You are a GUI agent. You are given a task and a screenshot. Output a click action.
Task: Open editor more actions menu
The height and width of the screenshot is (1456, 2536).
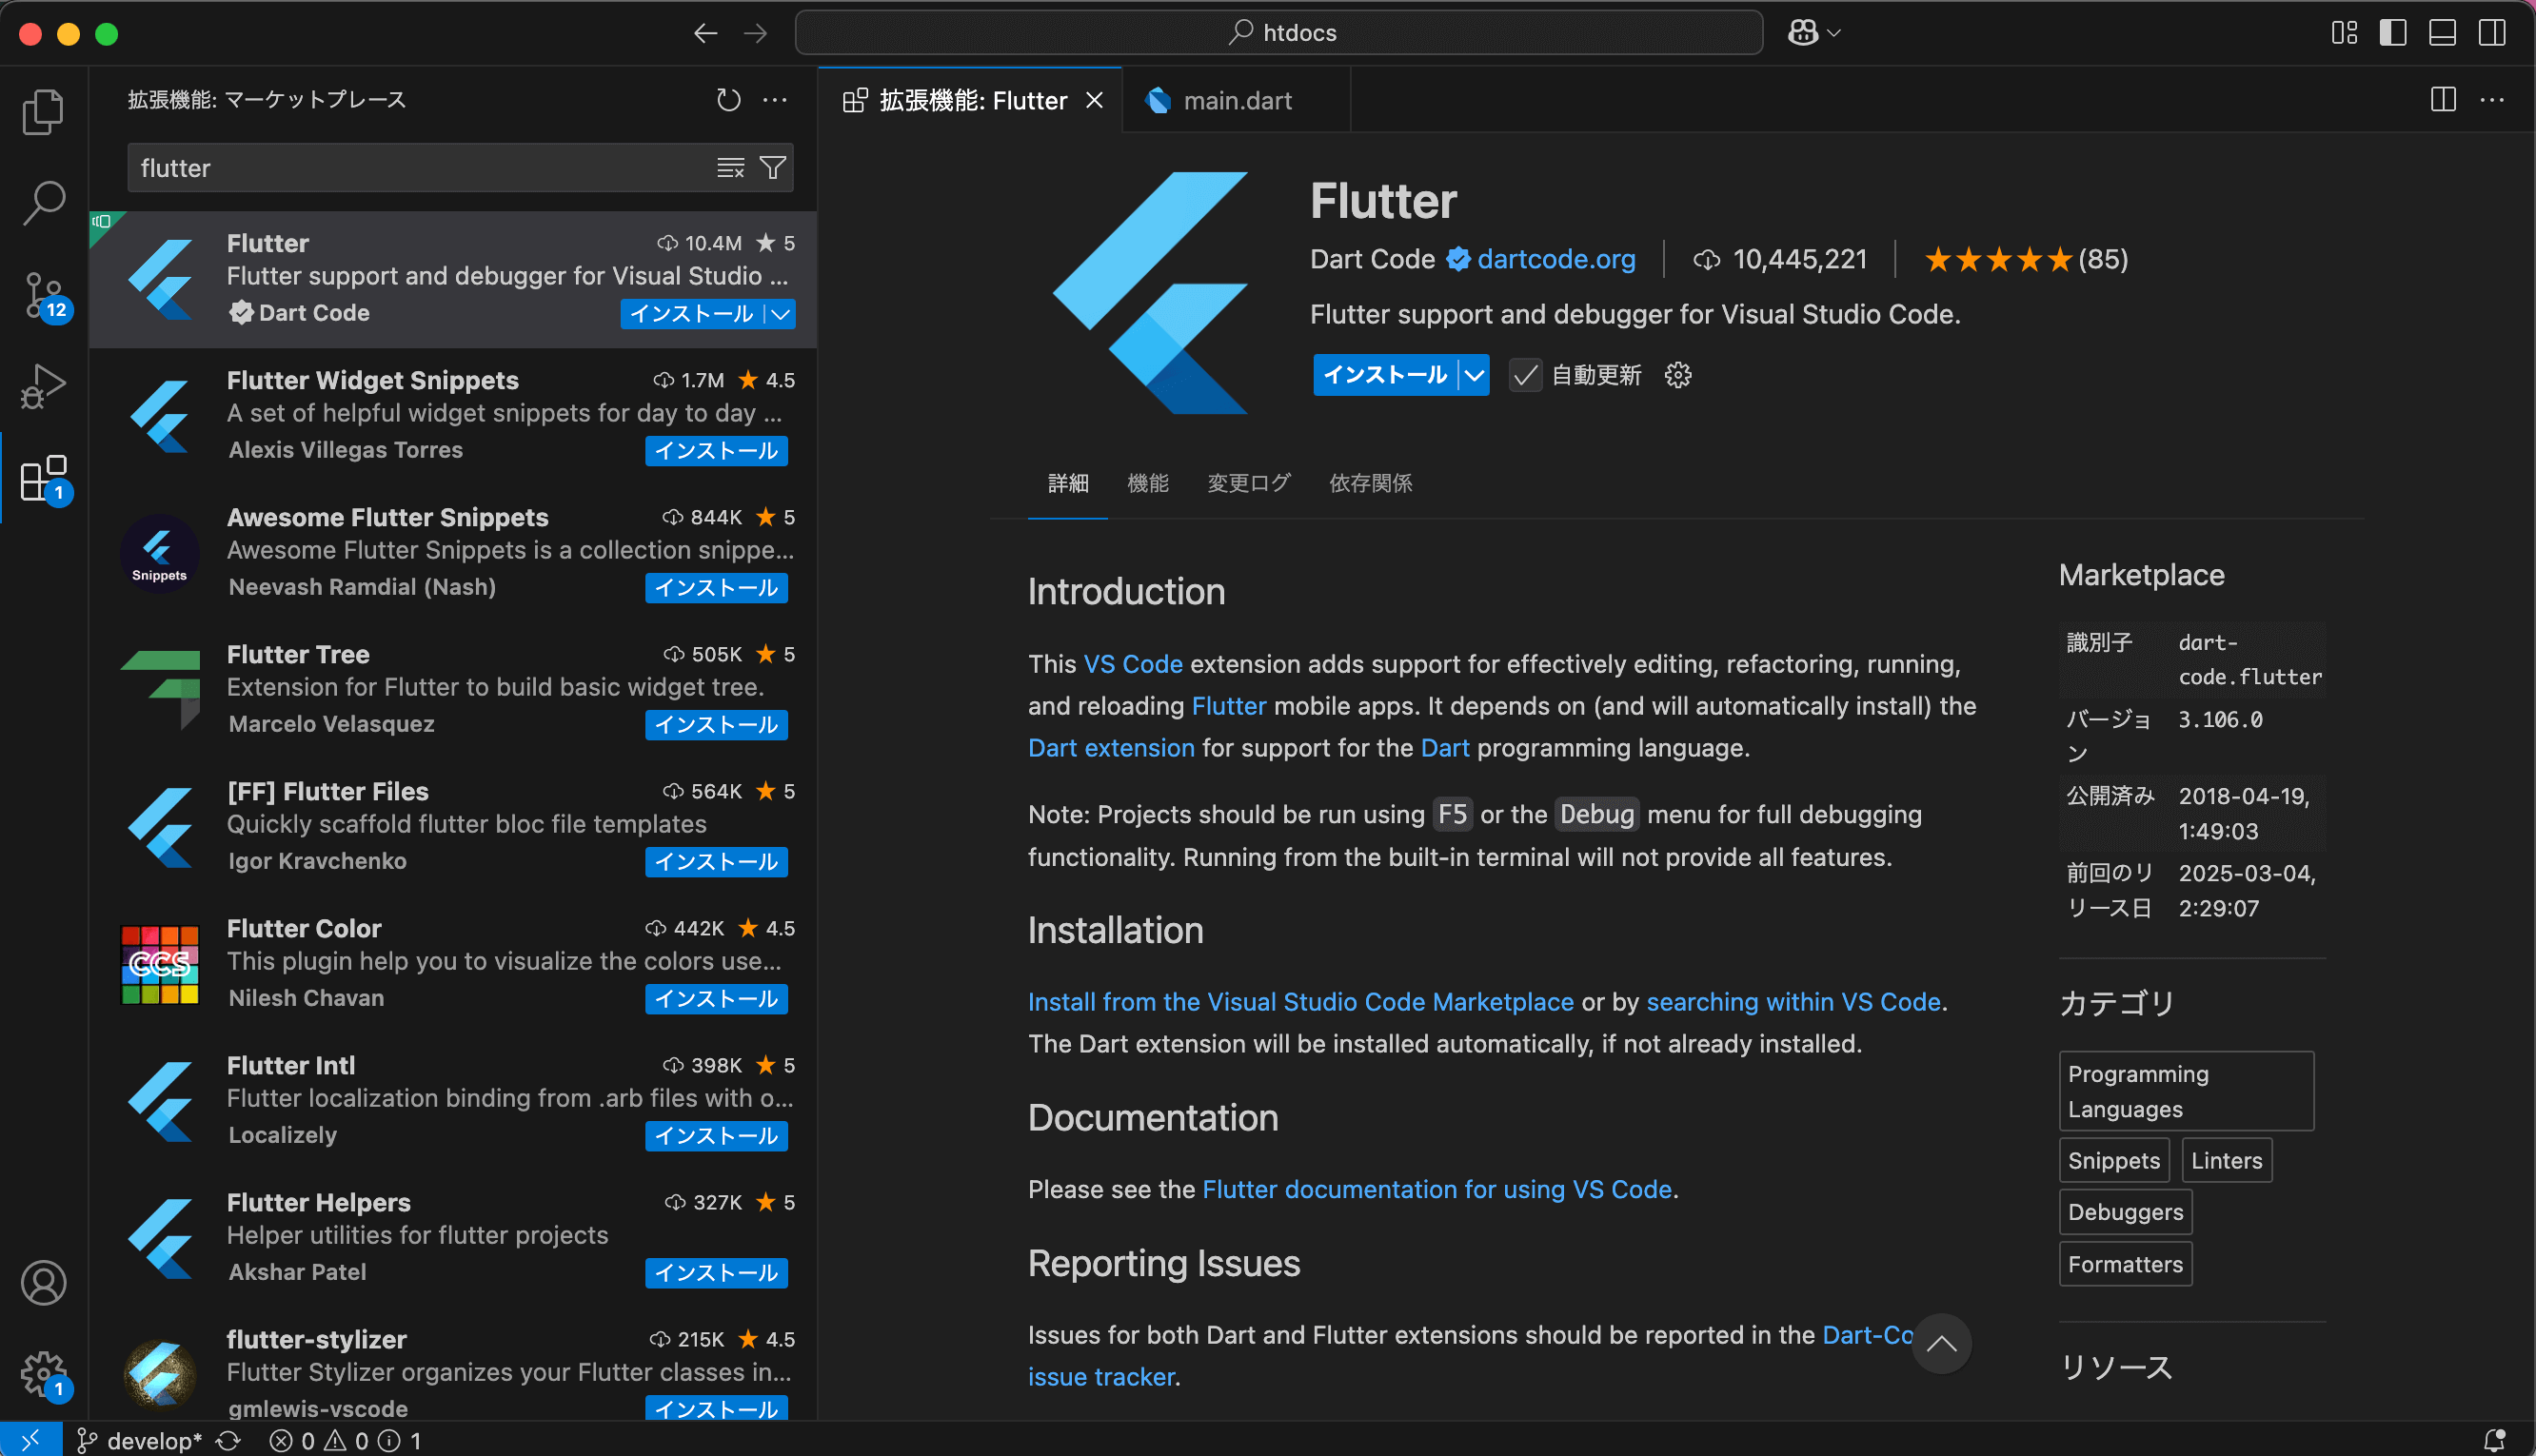coord(2492,100)
